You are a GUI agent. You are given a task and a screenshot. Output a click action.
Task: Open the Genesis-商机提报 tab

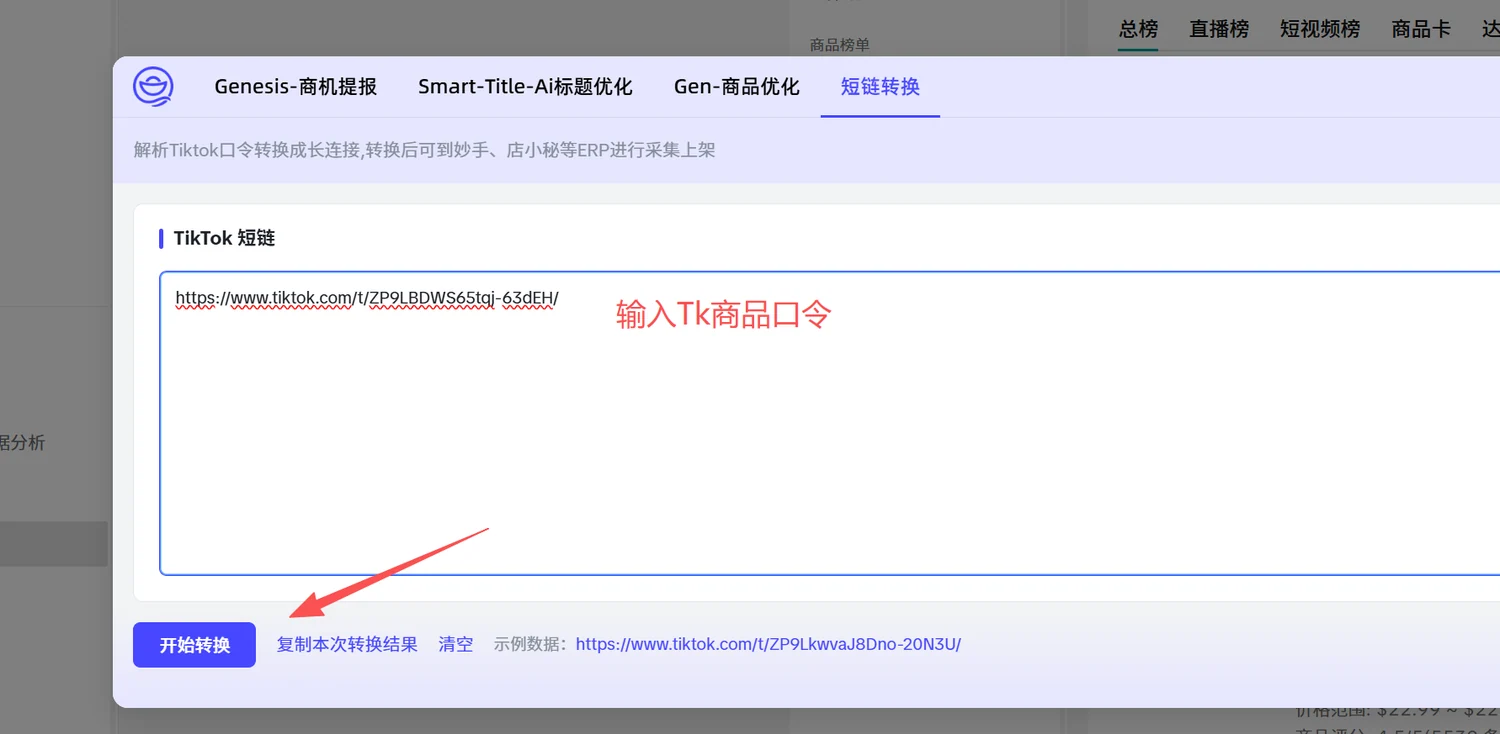pyautogui.click(x=296, y=87)
